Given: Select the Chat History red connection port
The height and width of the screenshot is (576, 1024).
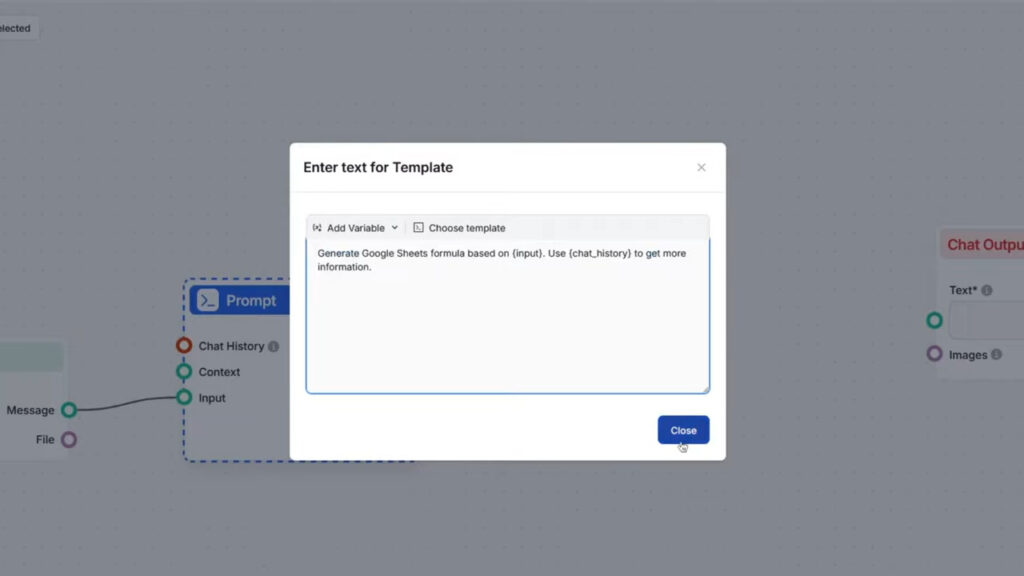Looking at the screenshot, I should coord(184,345).
